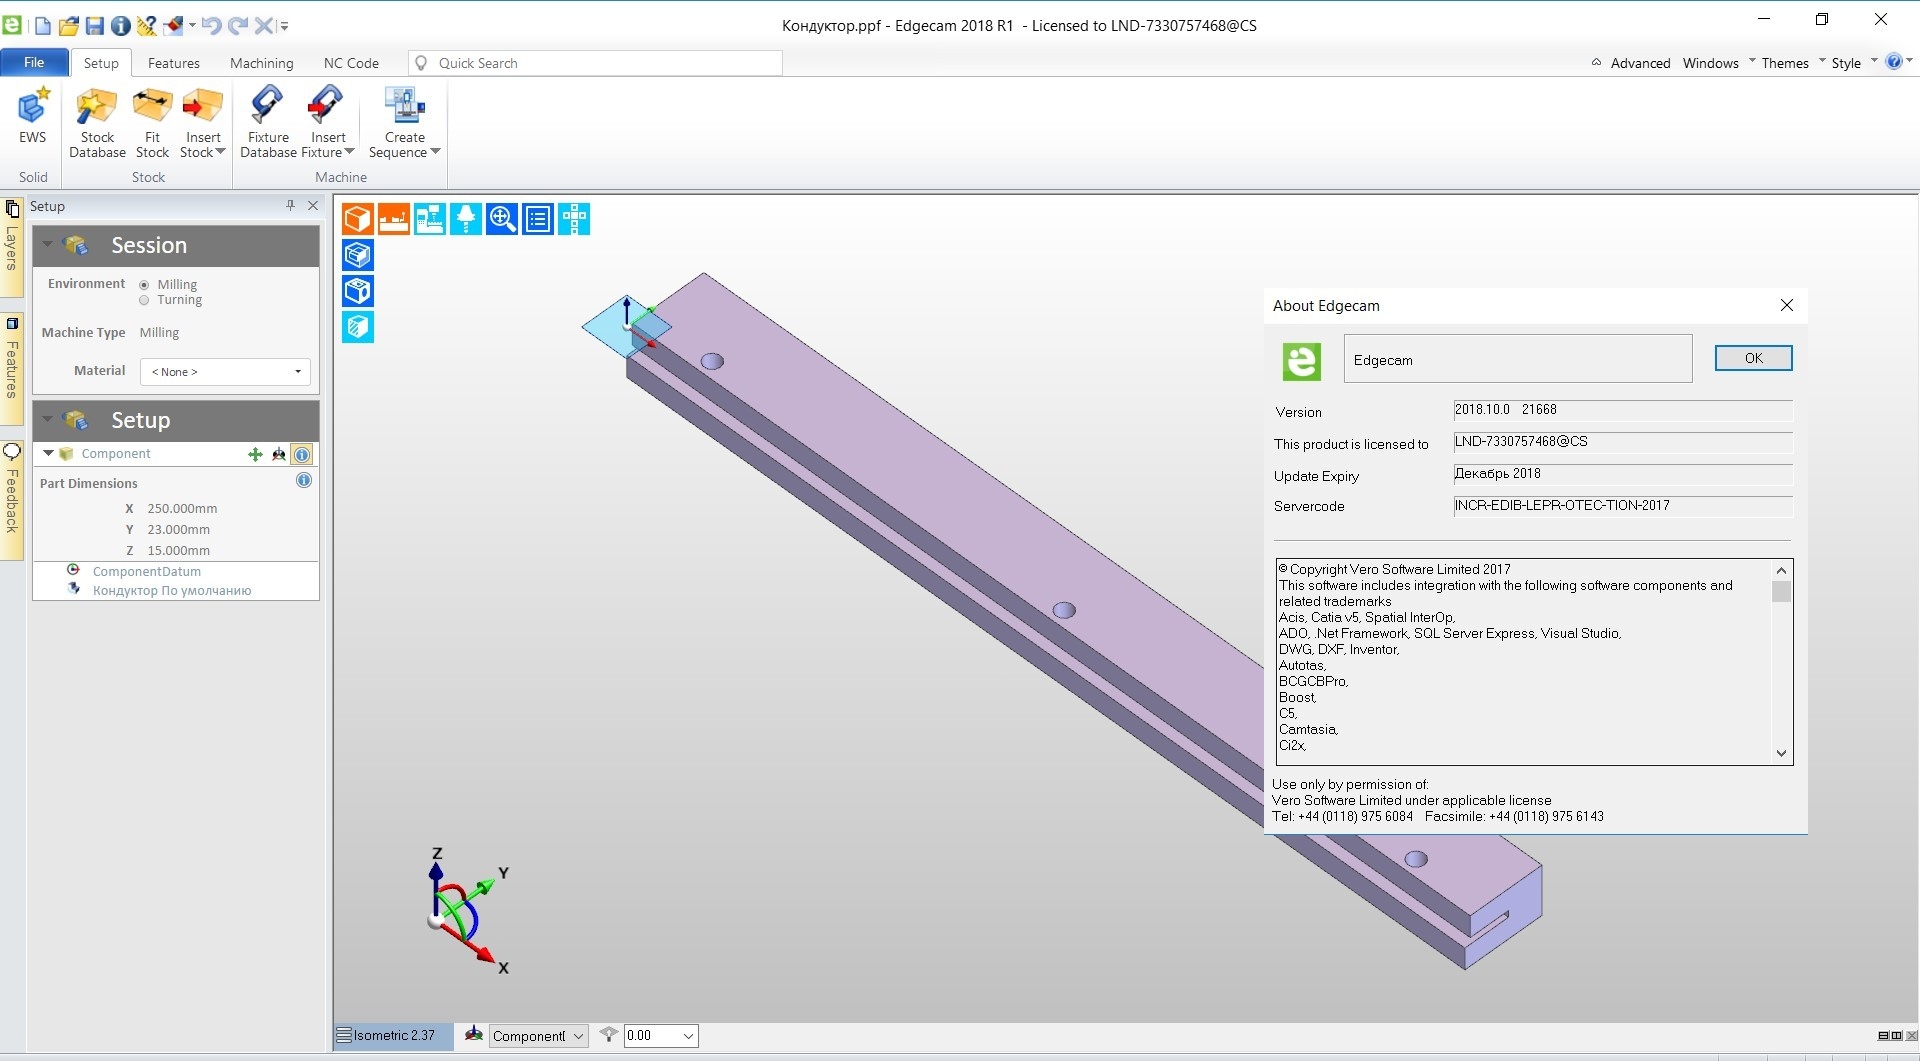This screenshot has height=1061, width=1920.
Task: Click the delete X icon in quick access toolbar
Action: [x=263, y=25]
